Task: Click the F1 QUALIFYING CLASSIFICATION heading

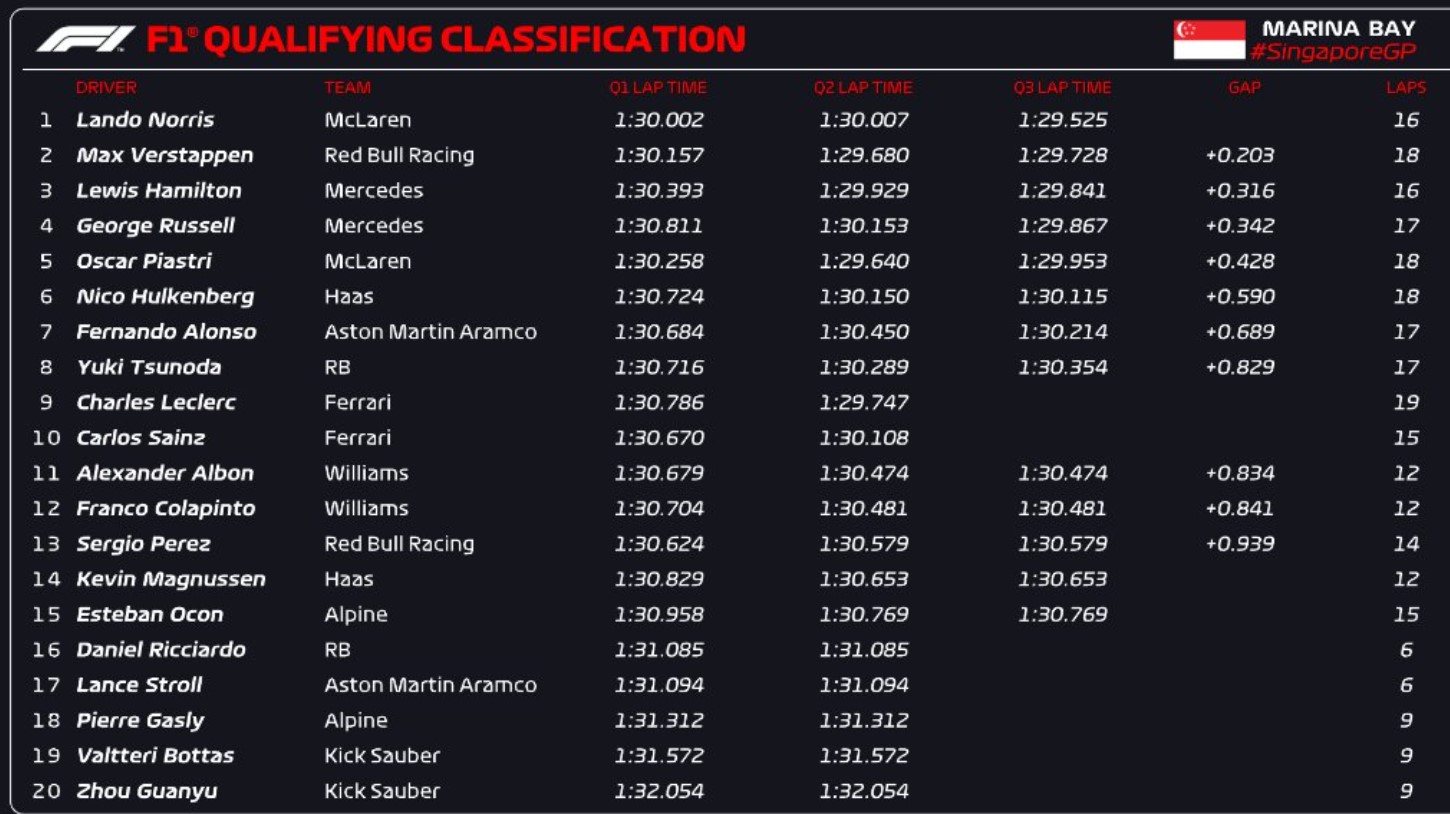Action: coord(446,40)
